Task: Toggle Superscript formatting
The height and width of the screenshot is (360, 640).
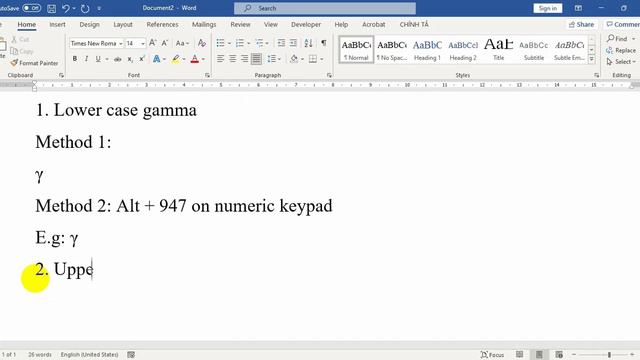Action: (142, 59)
